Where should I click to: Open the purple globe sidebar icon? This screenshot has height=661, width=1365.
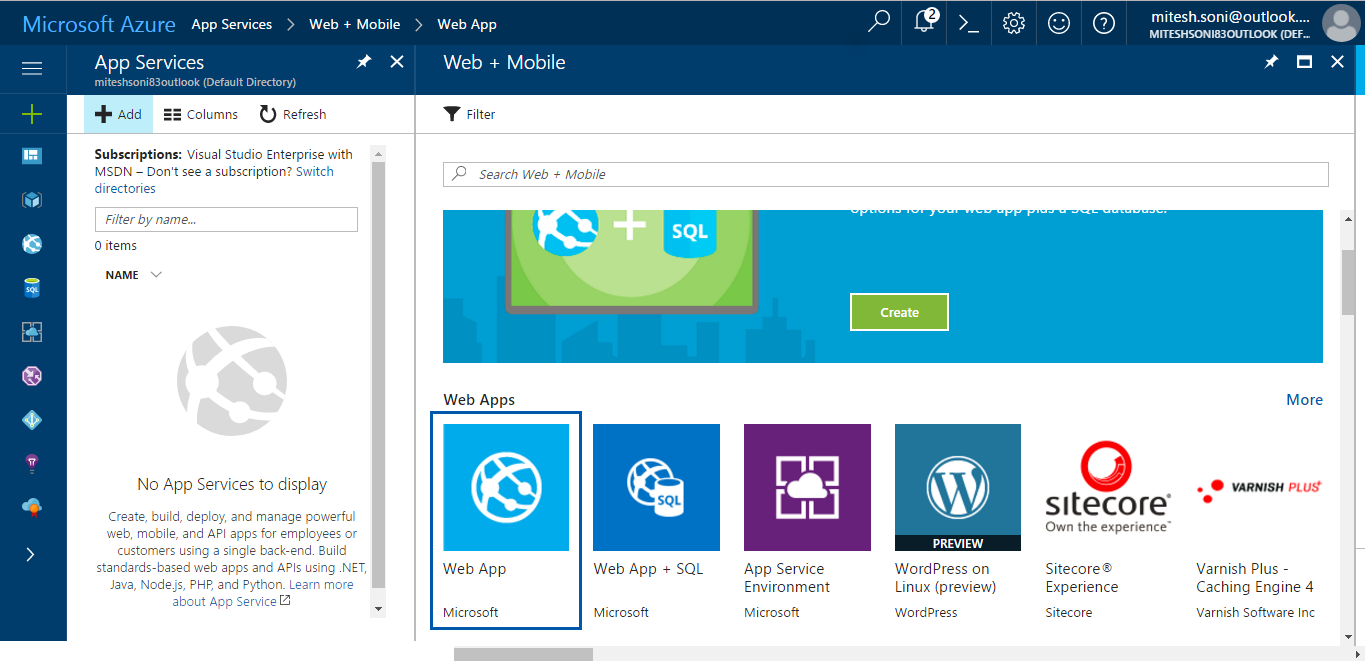pos(32,376)
